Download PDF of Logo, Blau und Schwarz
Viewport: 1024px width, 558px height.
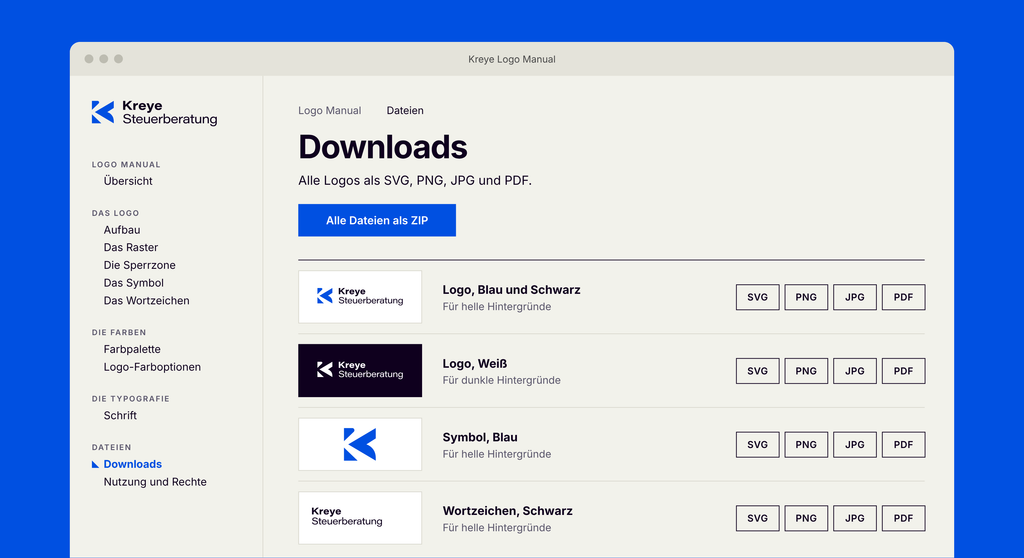[x=903, y=297]
